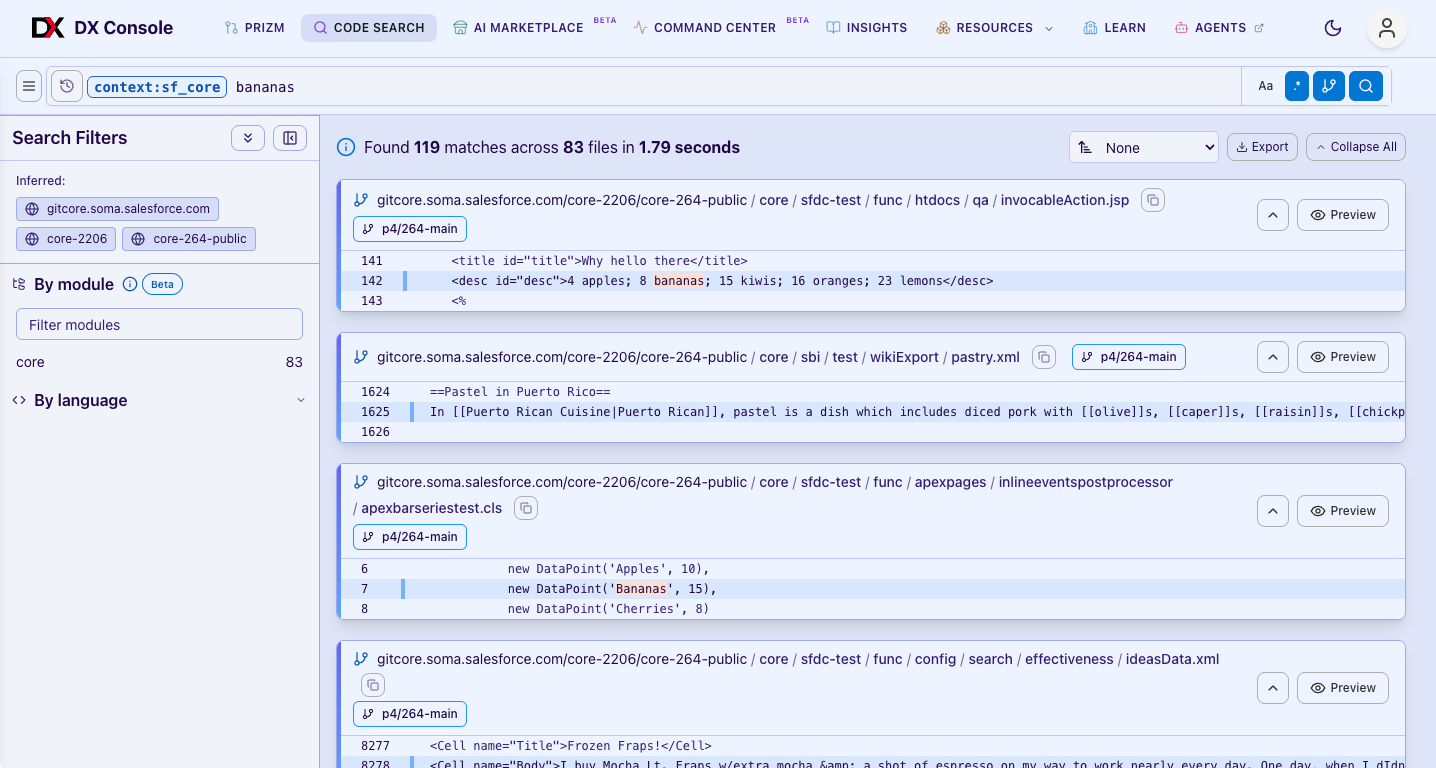Open pastry.xml file link
This screenshot has height=768, width=1436.
tap(986, 357)
